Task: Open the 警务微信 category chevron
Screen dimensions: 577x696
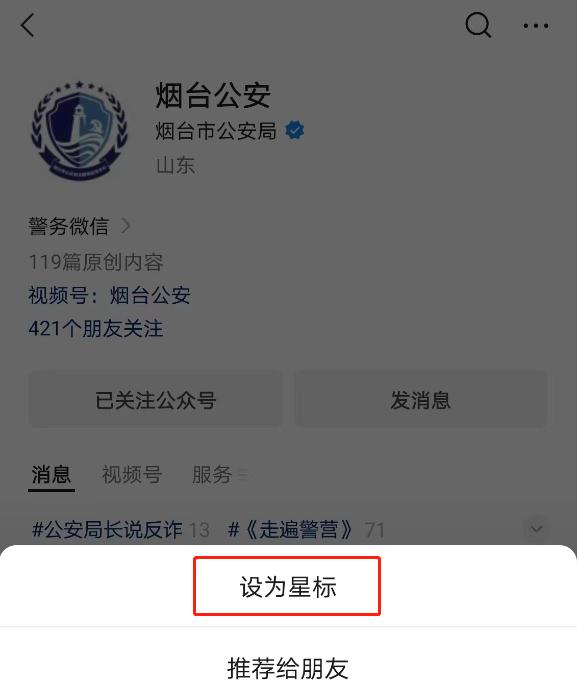Action: click(126, 226)
